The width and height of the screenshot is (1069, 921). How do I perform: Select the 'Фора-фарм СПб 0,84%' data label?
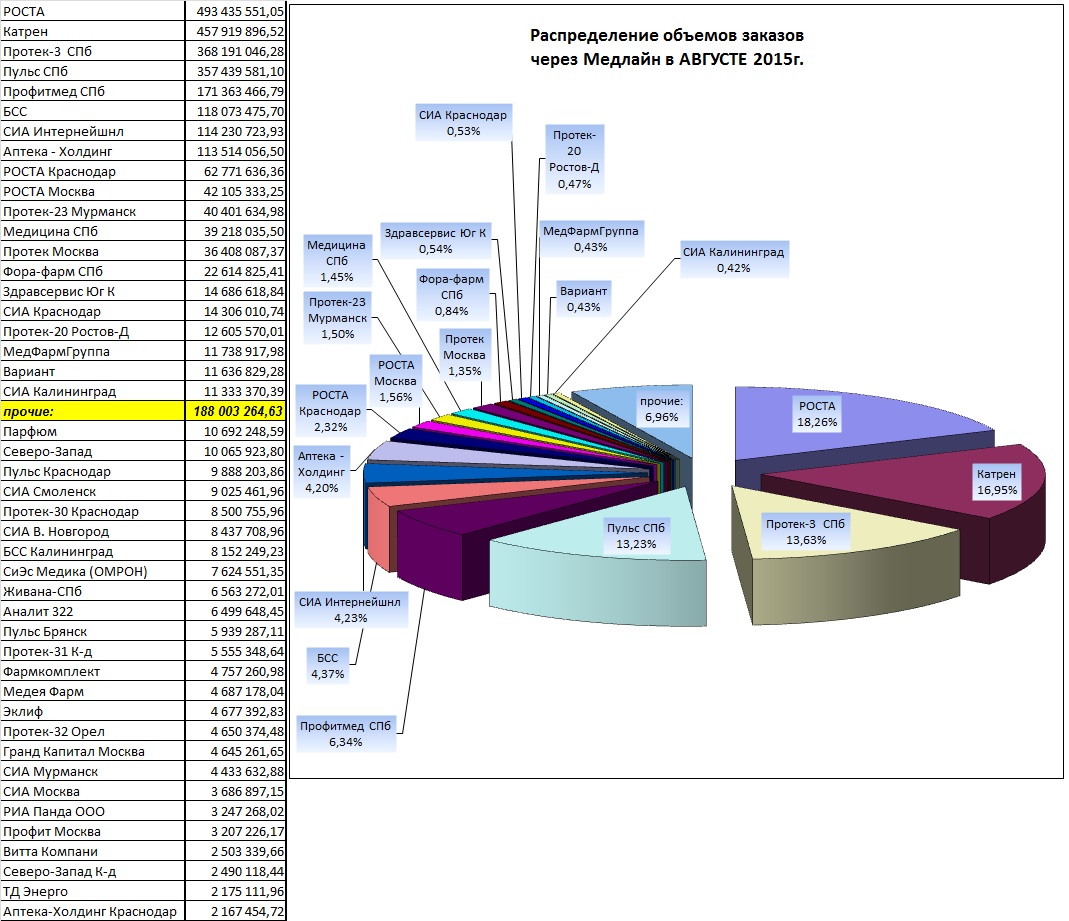point(451,295)
